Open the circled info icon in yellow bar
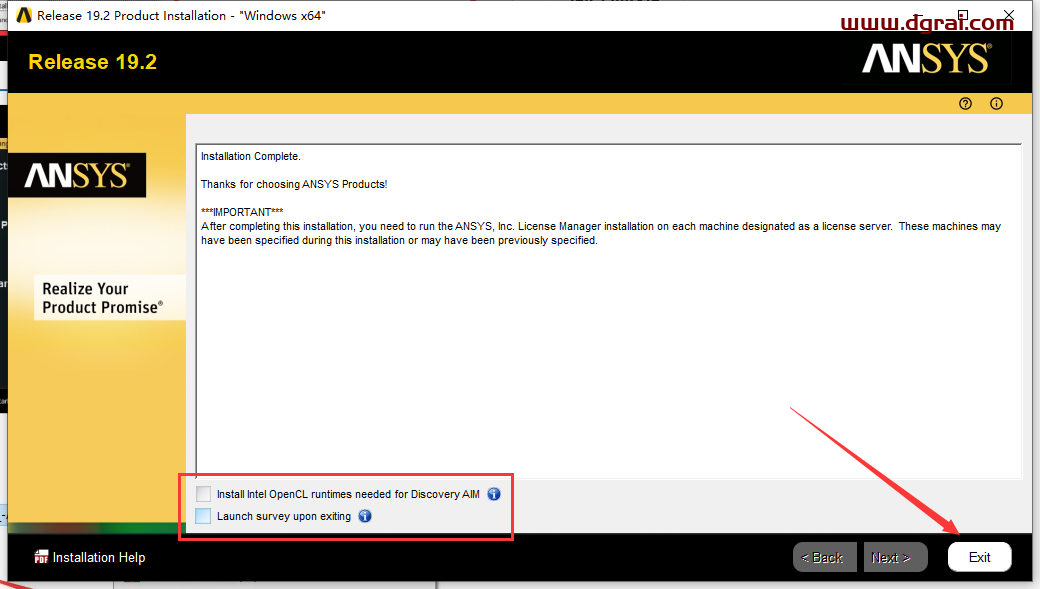The image size is (1040, 589). pos(996,103)
